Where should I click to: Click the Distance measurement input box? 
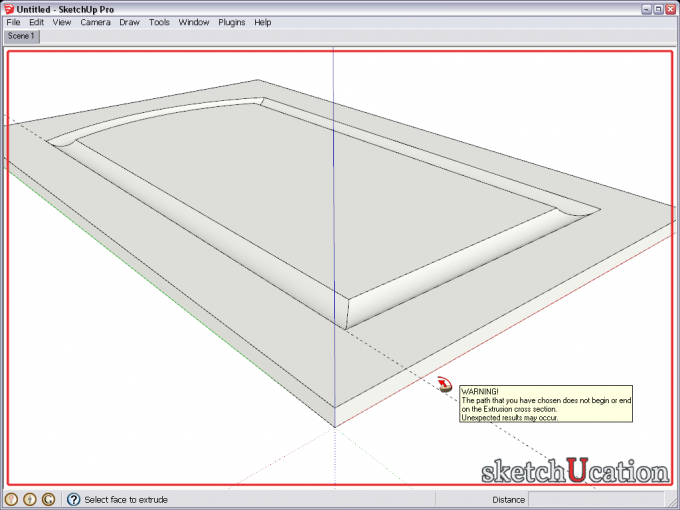click(595, 500)
